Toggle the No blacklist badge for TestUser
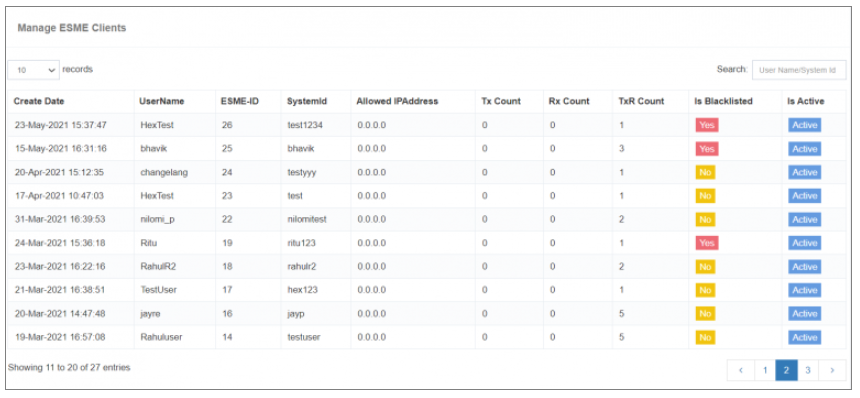 [x=705, y=290]
